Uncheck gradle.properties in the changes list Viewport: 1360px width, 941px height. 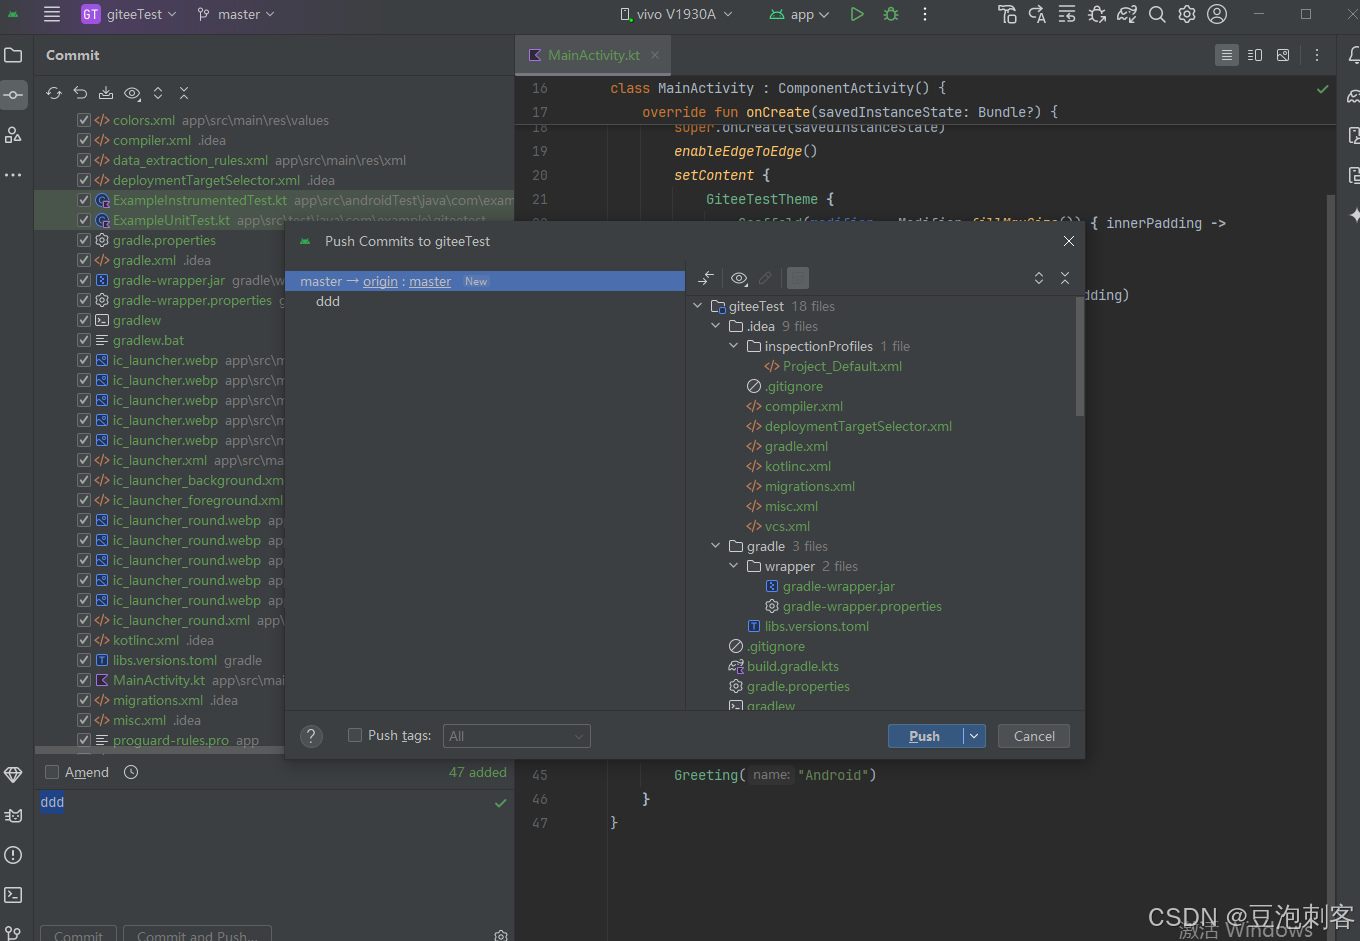click(x=84, y=240)
